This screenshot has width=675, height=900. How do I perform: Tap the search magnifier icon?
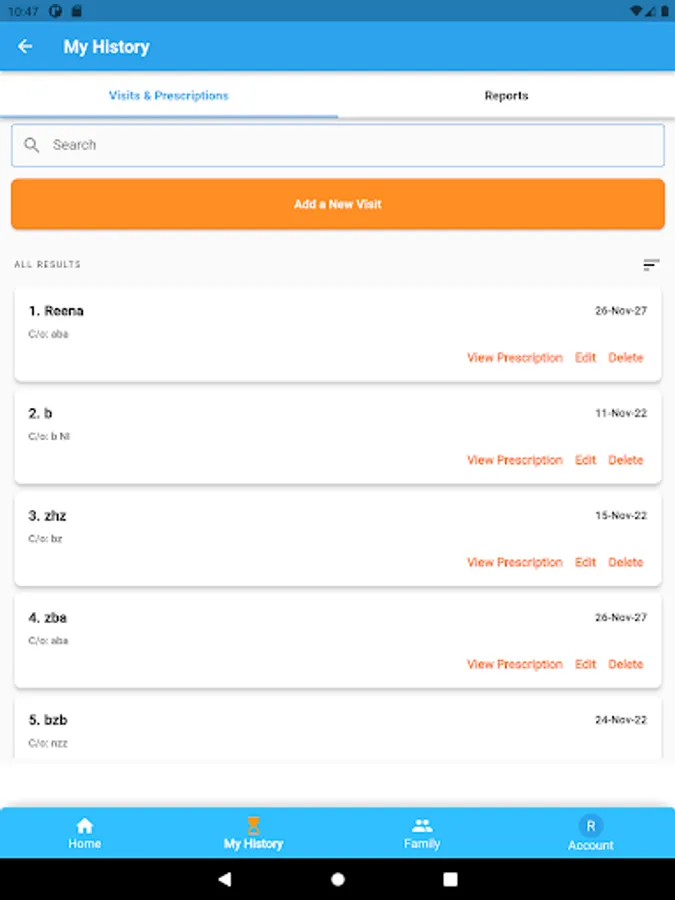point(32,145)
